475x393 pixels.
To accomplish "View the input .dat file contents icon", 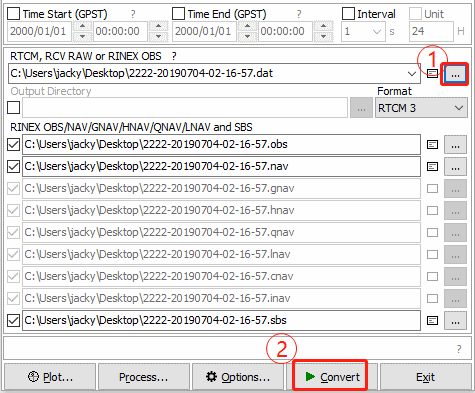I will [432, 73].
